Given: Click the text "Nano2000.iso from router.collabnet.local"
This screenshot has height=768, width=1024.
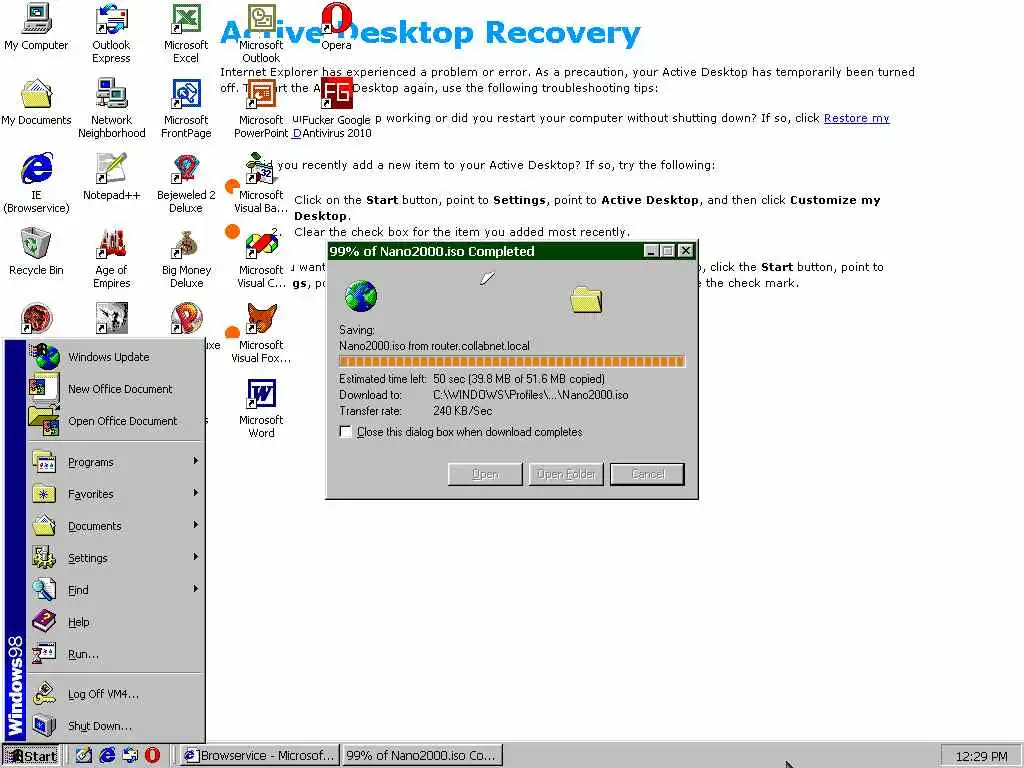Looking at the screenshot, I should (x=434, y=345).
